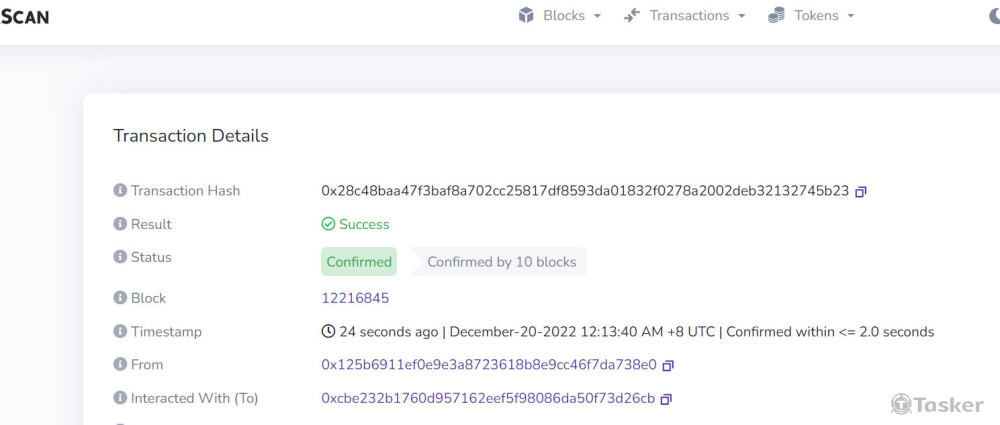Copy the From address
This screenshot has height=425, width=1000.
pyautogui.click(x=668, y=365)
